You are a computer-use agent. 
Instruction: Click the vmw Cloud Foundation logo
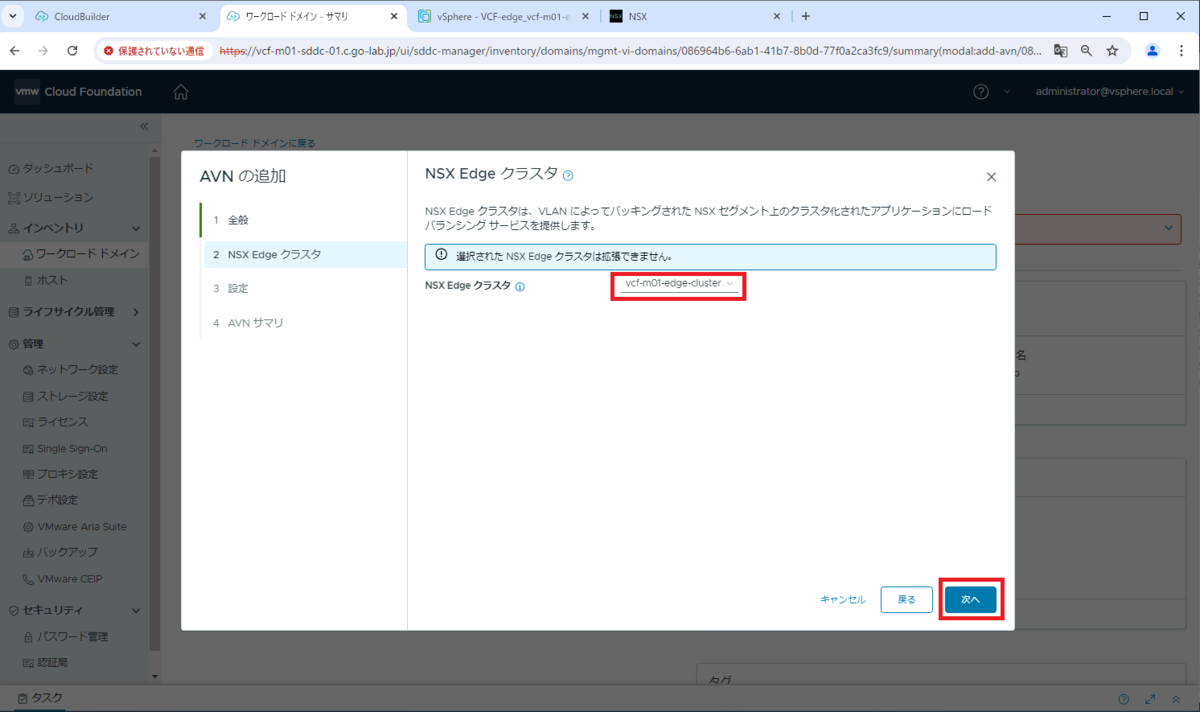[x=78, y=92]
